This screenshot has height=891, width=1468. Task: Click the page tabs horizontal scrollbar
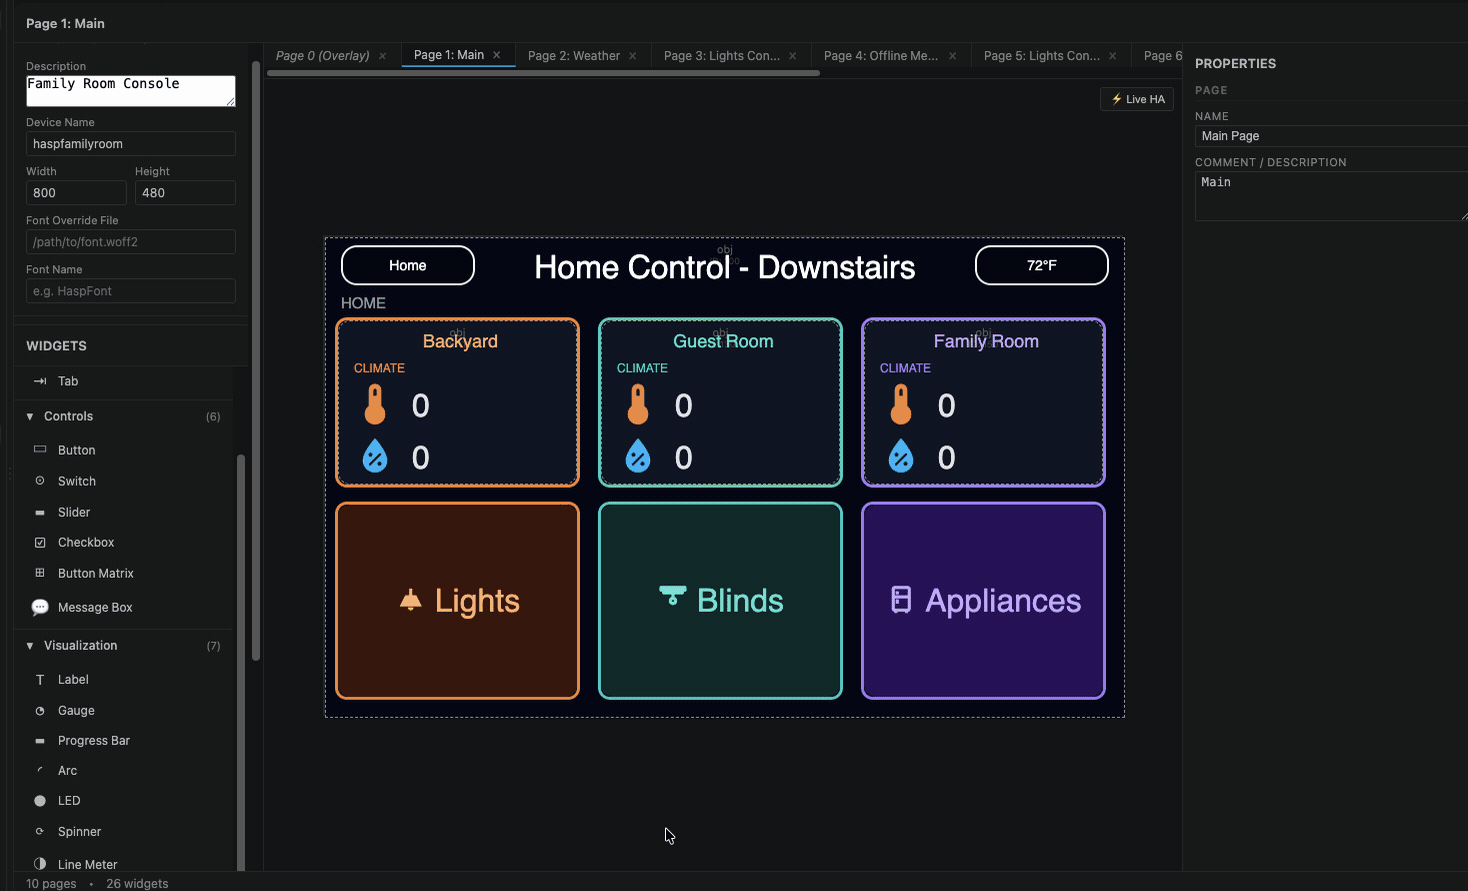pos(544,73)
